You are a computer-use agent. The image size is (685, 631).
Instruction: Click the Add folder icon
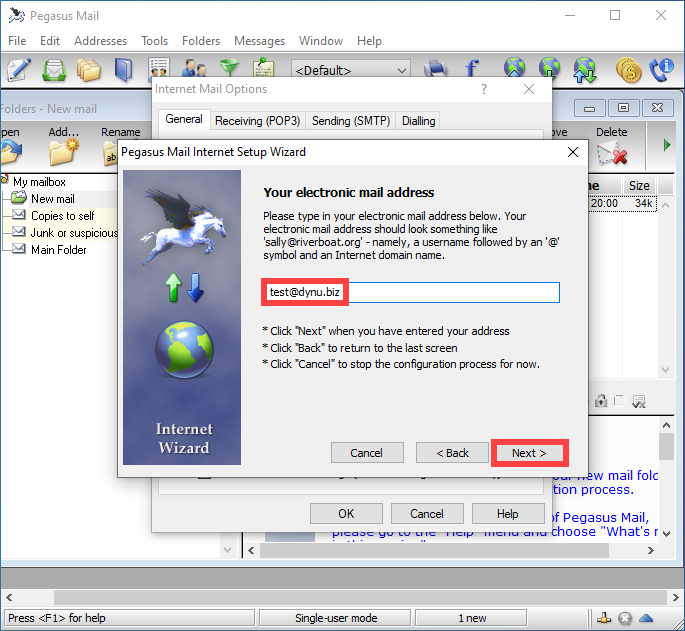tap(64, 152)
